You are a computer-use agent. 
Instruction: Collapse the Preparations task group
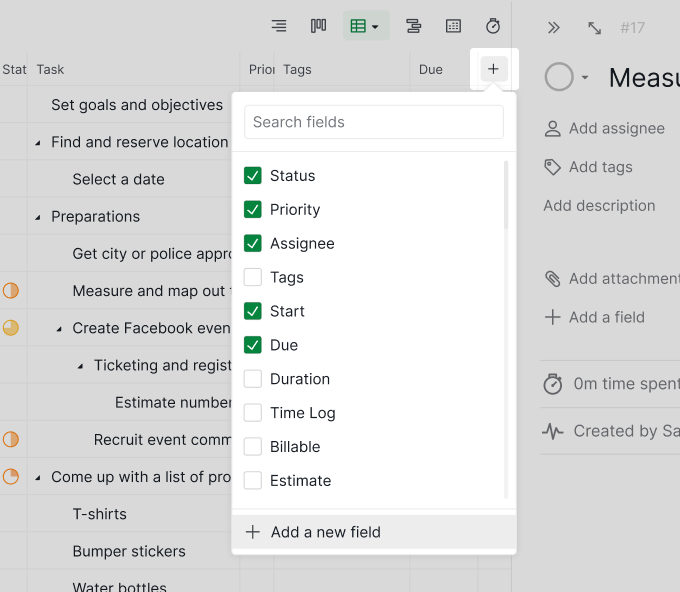tap(38, 217)
